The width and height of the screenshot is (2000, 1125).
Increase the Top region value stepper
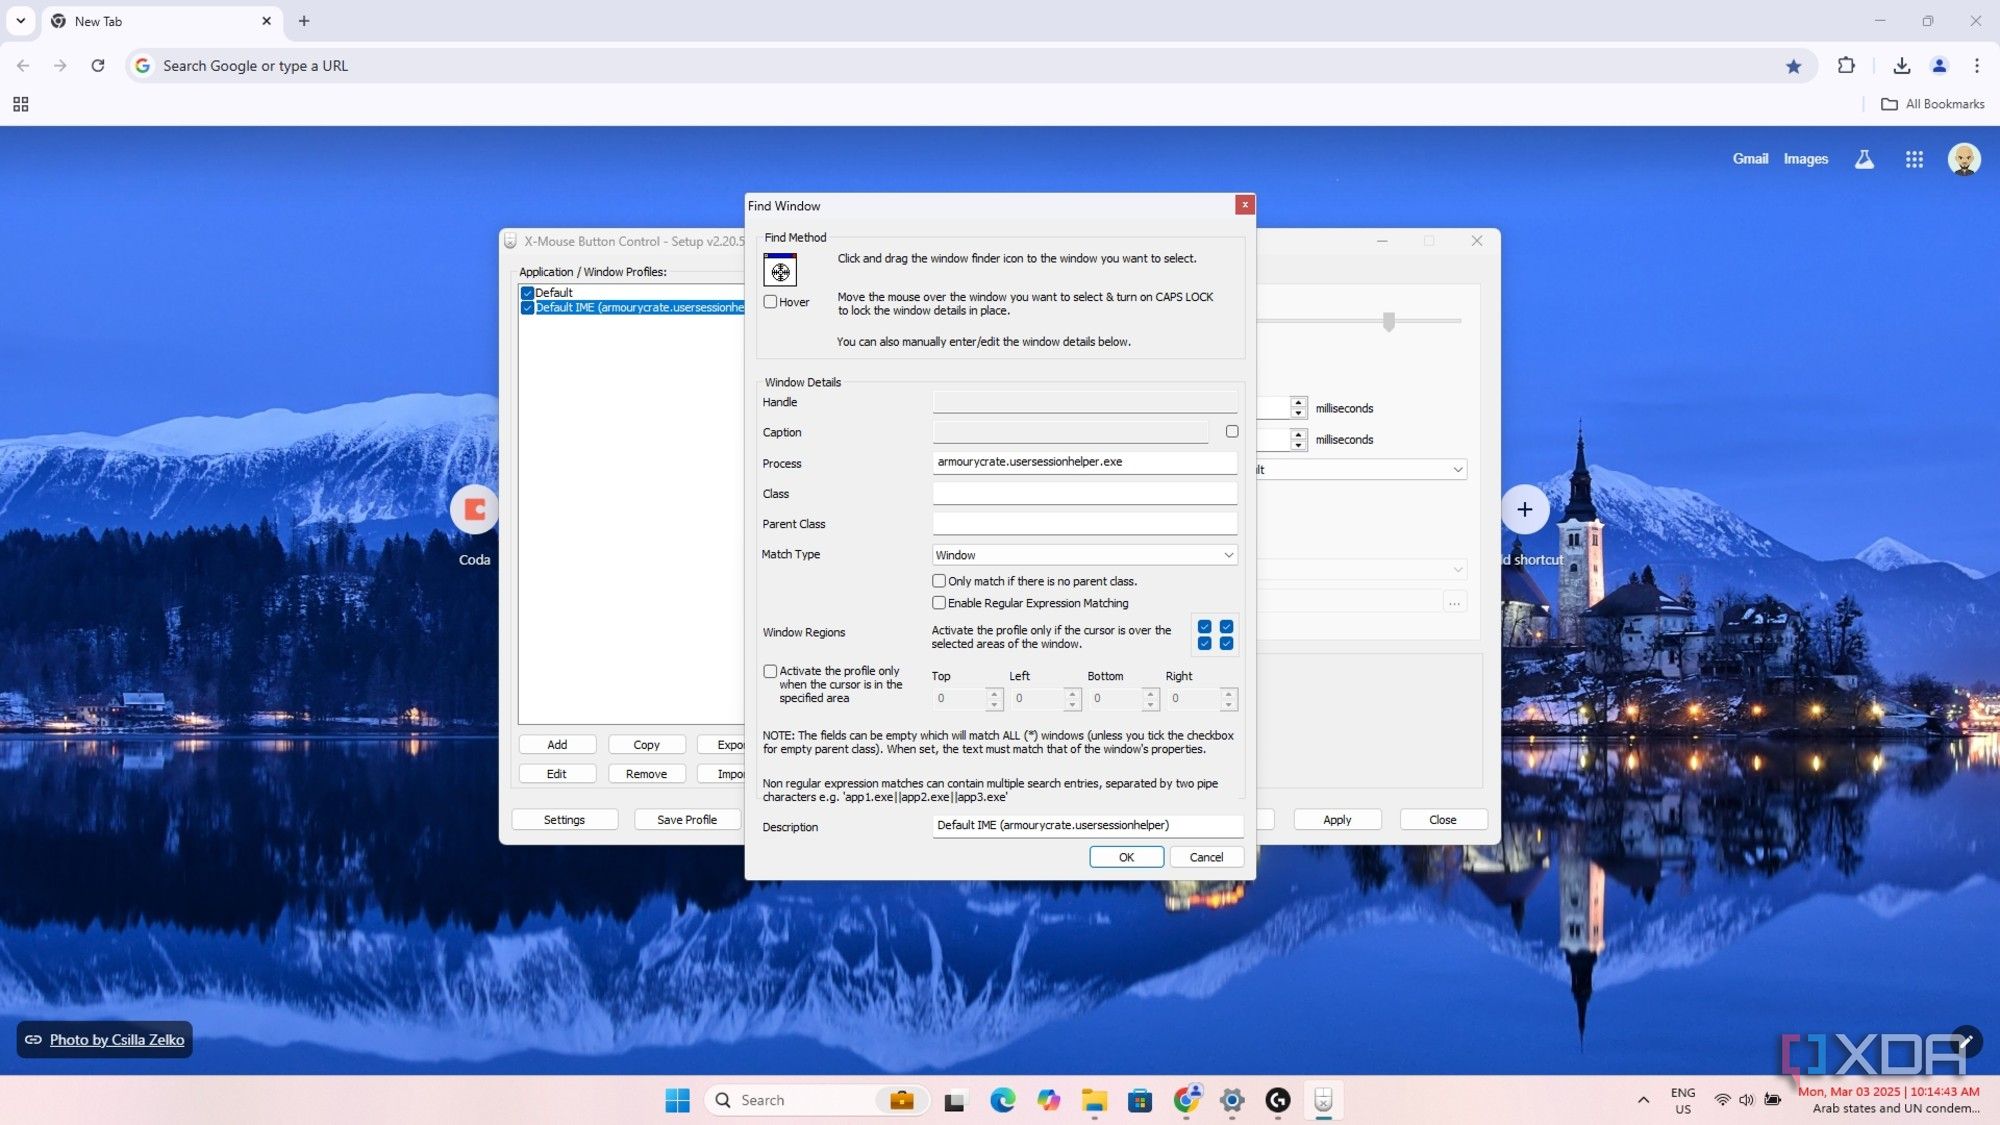coord(994,693)
